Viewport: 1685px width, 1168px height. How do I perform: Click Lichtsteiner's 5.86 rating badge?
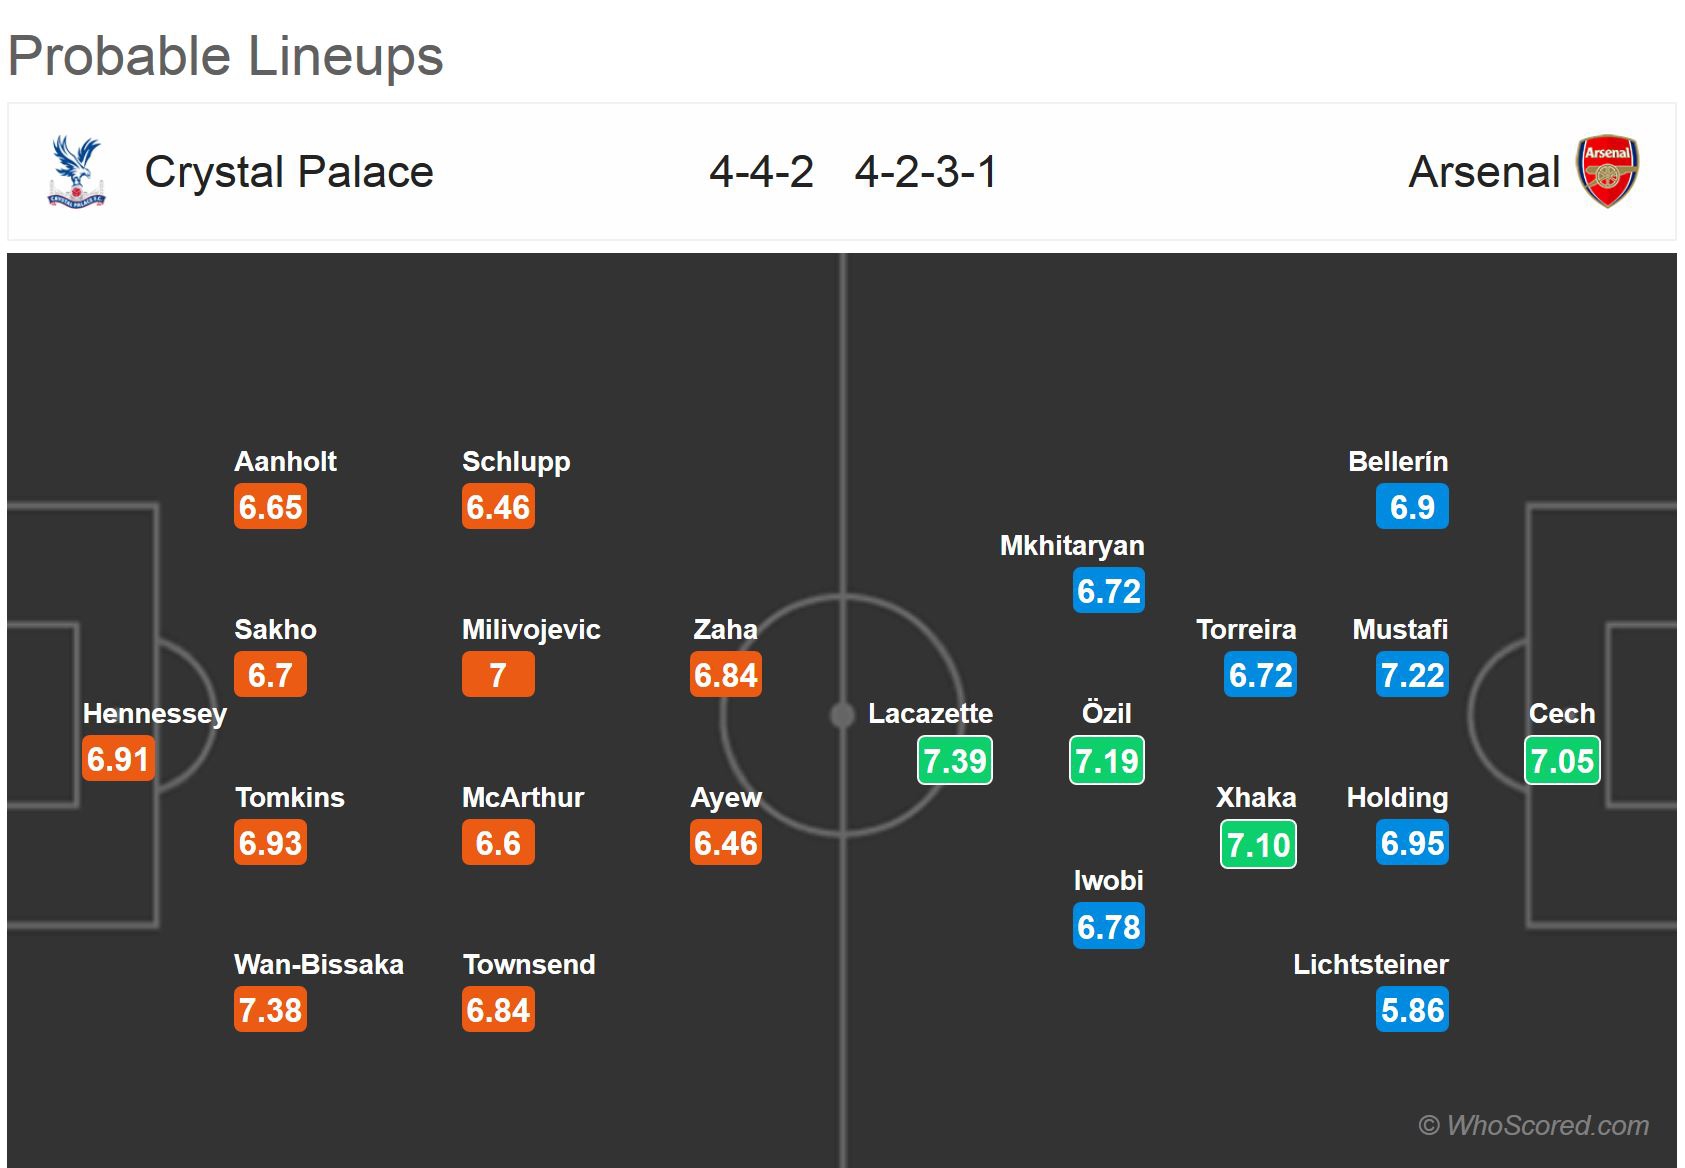point(1412,1010)
